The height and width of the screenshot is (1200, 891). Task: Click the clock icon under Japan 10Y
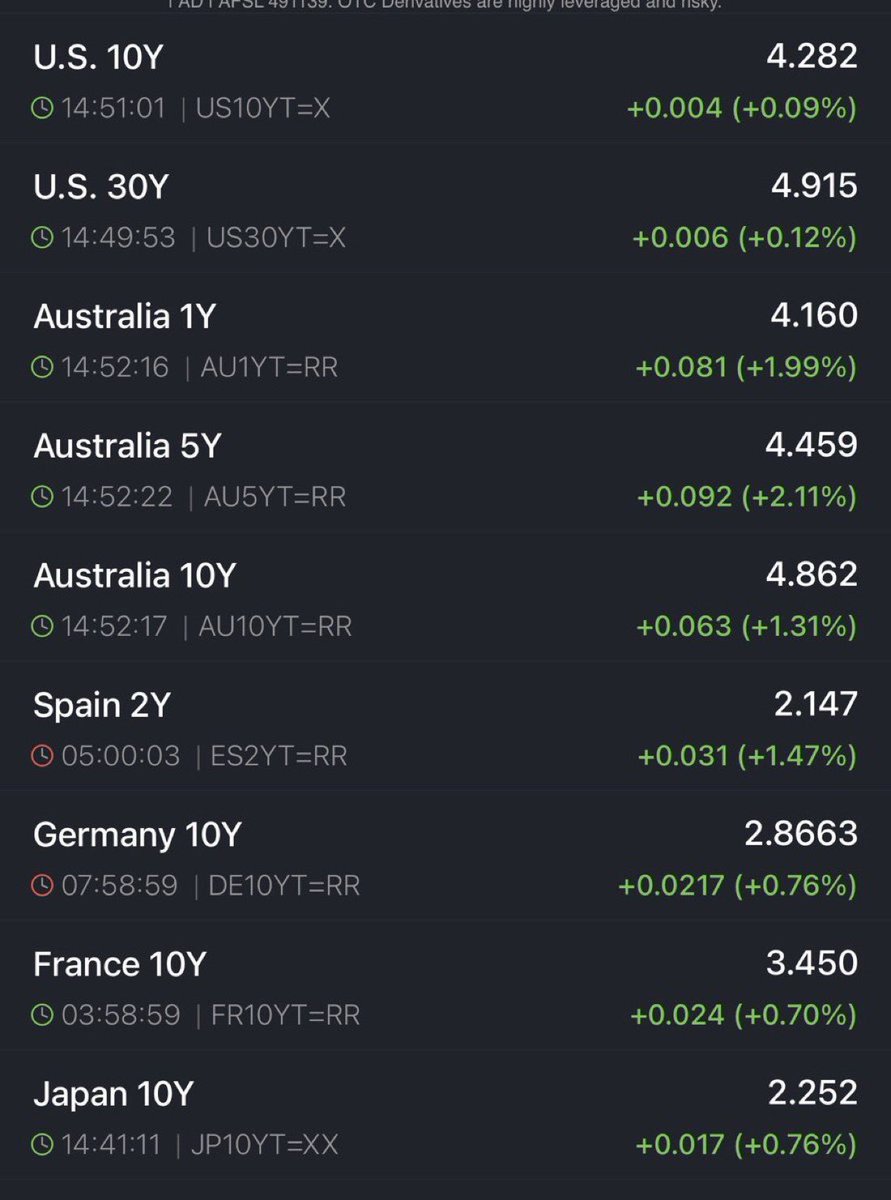(x=43, y=1145)
